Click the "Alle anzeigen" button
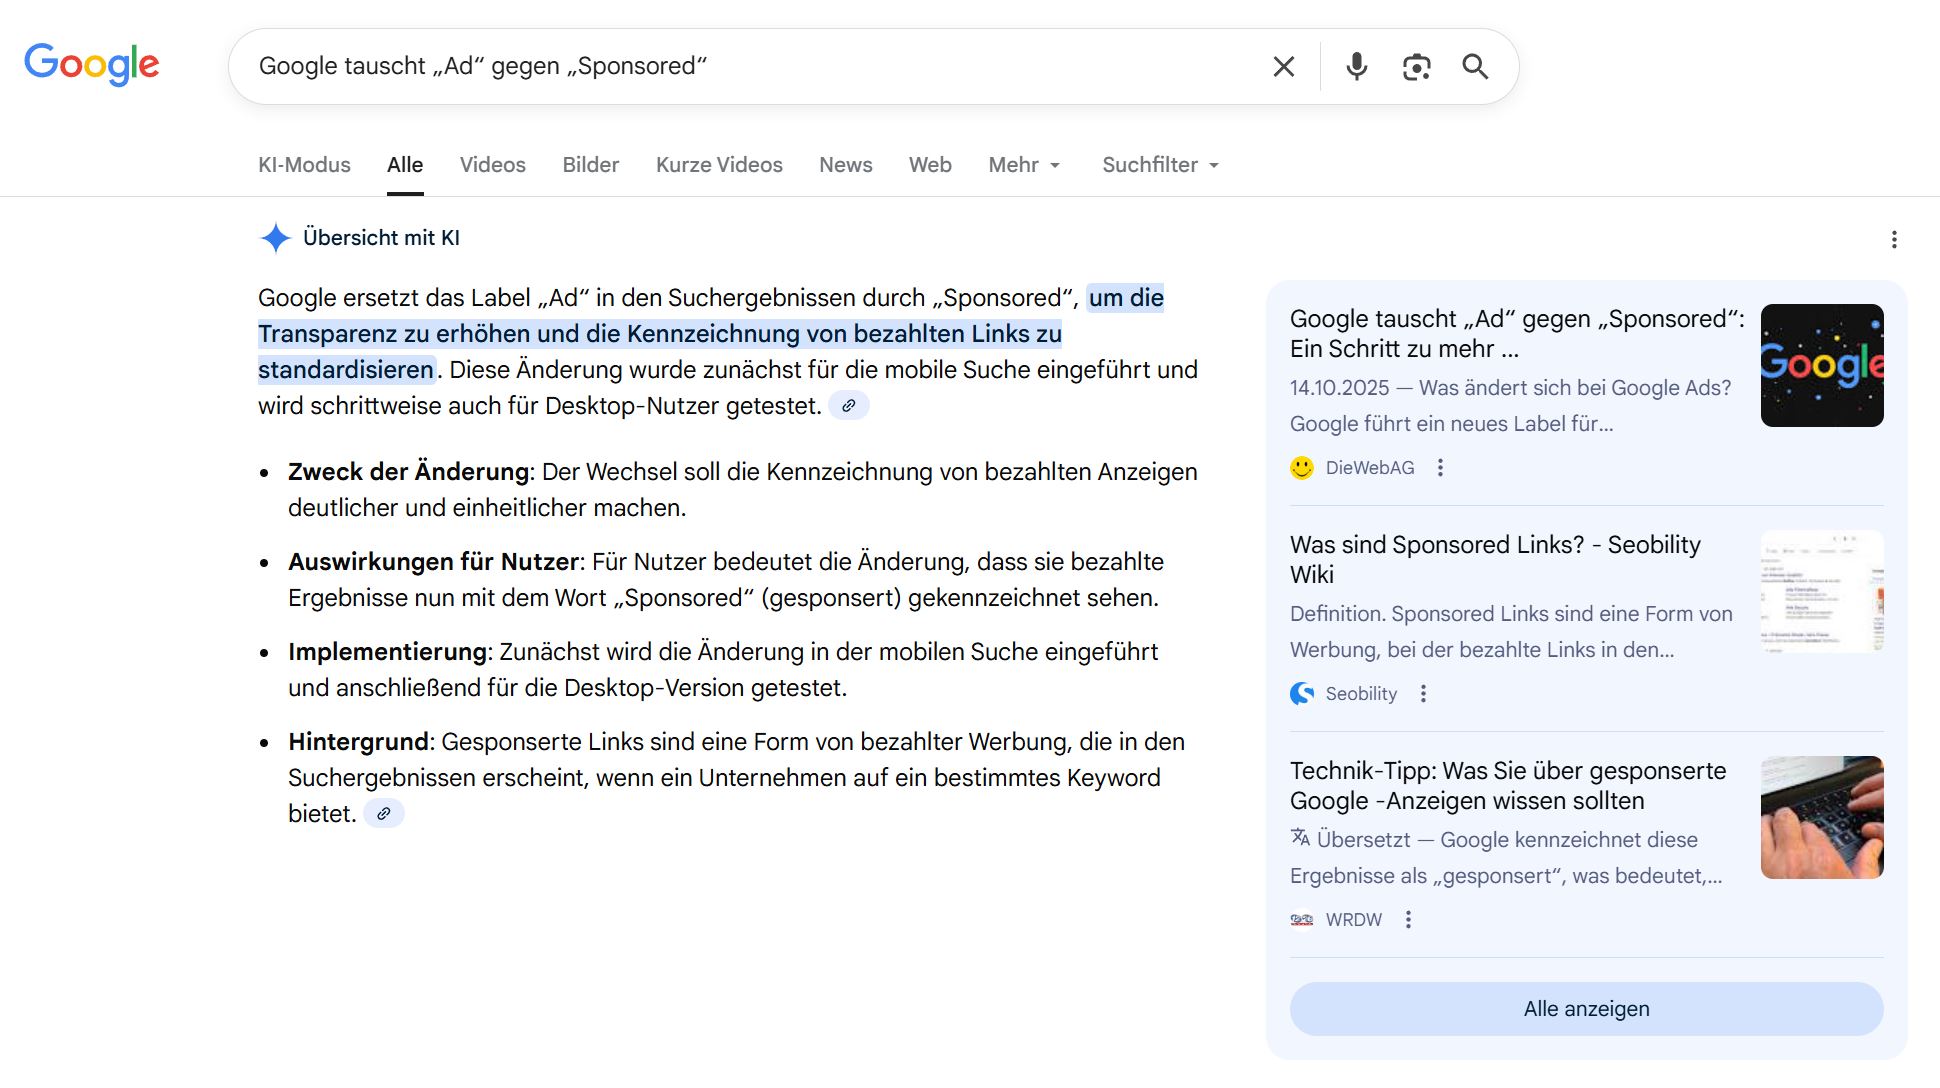Image resolution: width=1940 pixels, height=1088 pixels. [1586, 1009]
